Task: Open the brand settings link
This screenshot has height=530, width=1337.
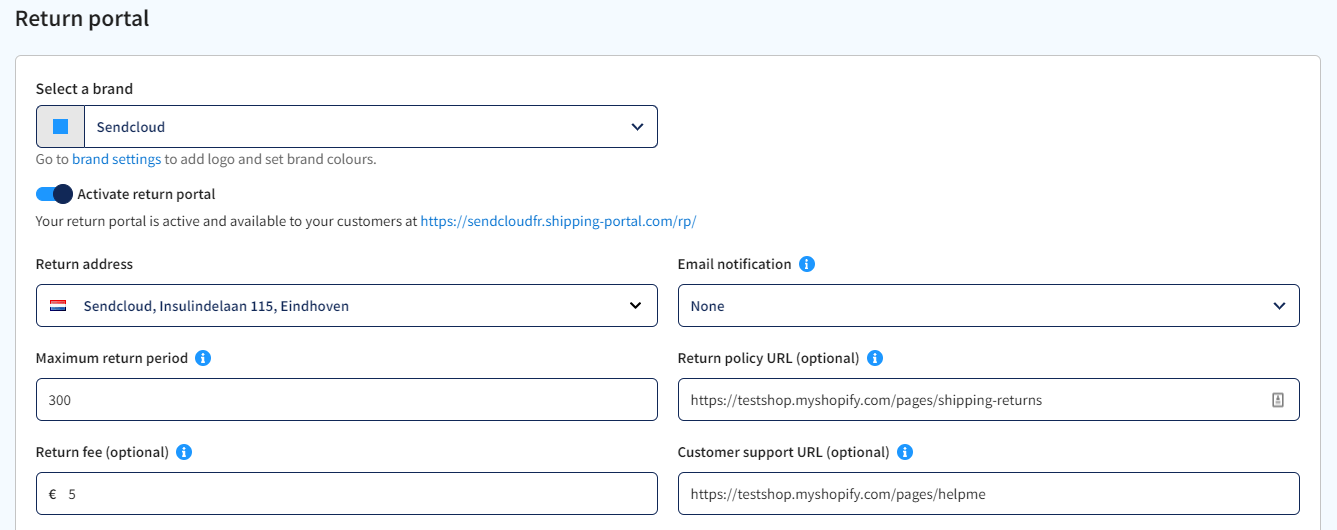Action: point(116,159)
